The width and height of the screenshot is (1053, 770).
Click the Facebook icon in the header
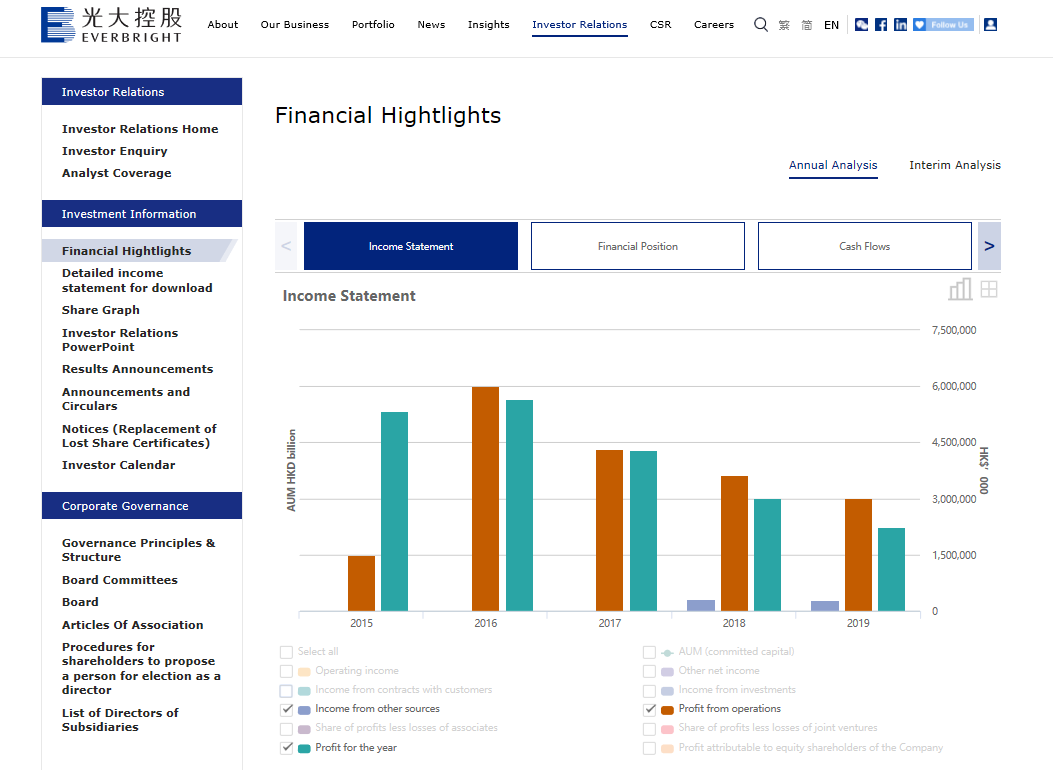tap(880, 24)
